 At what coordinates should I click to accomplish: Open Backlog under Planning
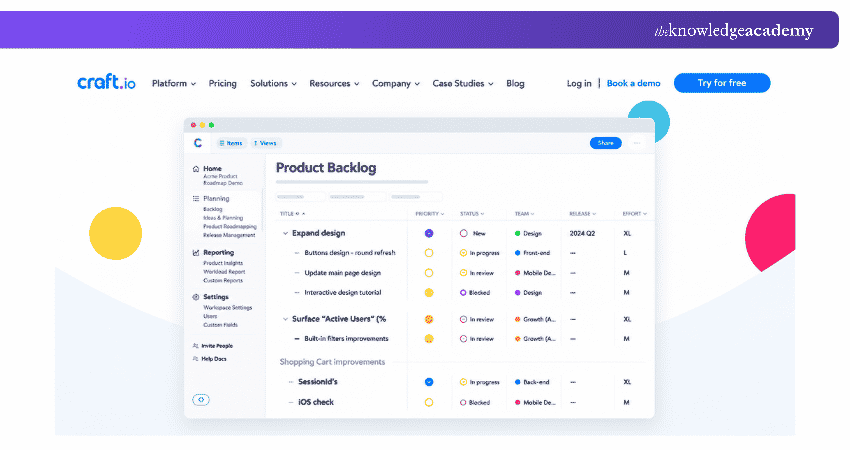tap(212, 209)
